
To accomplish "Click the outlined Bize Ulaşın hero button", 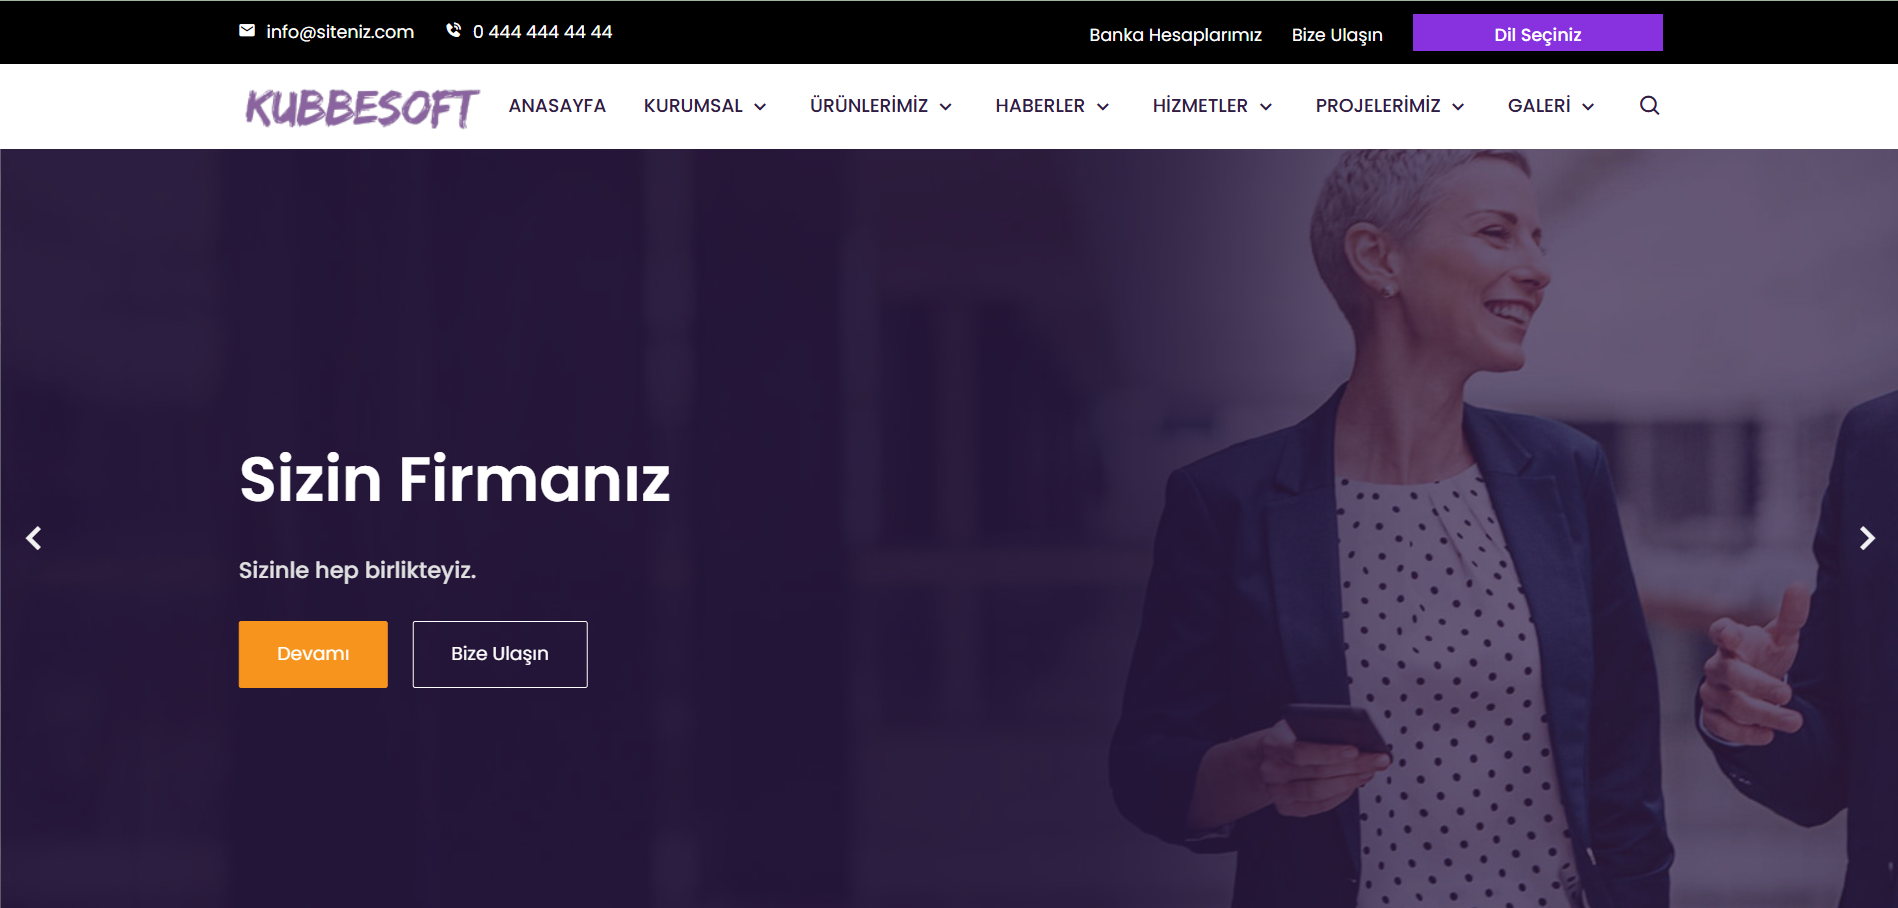I will pos(500,654).
